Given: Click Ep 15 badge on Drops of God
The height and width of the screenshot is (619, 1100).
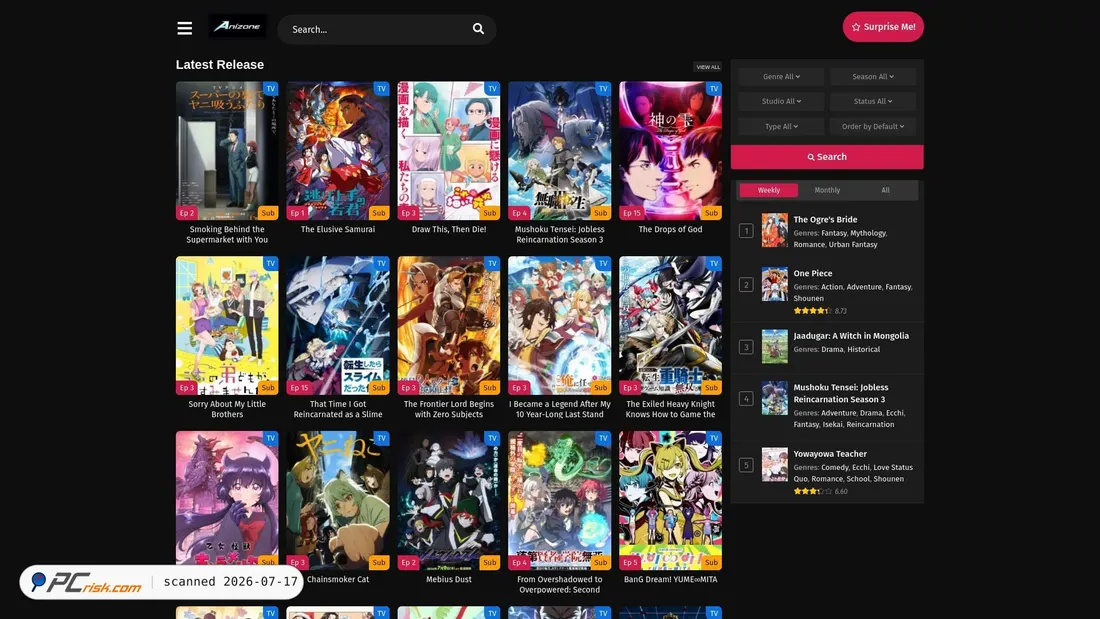Looking at the screenshot, I should click(x=633, y=213).
